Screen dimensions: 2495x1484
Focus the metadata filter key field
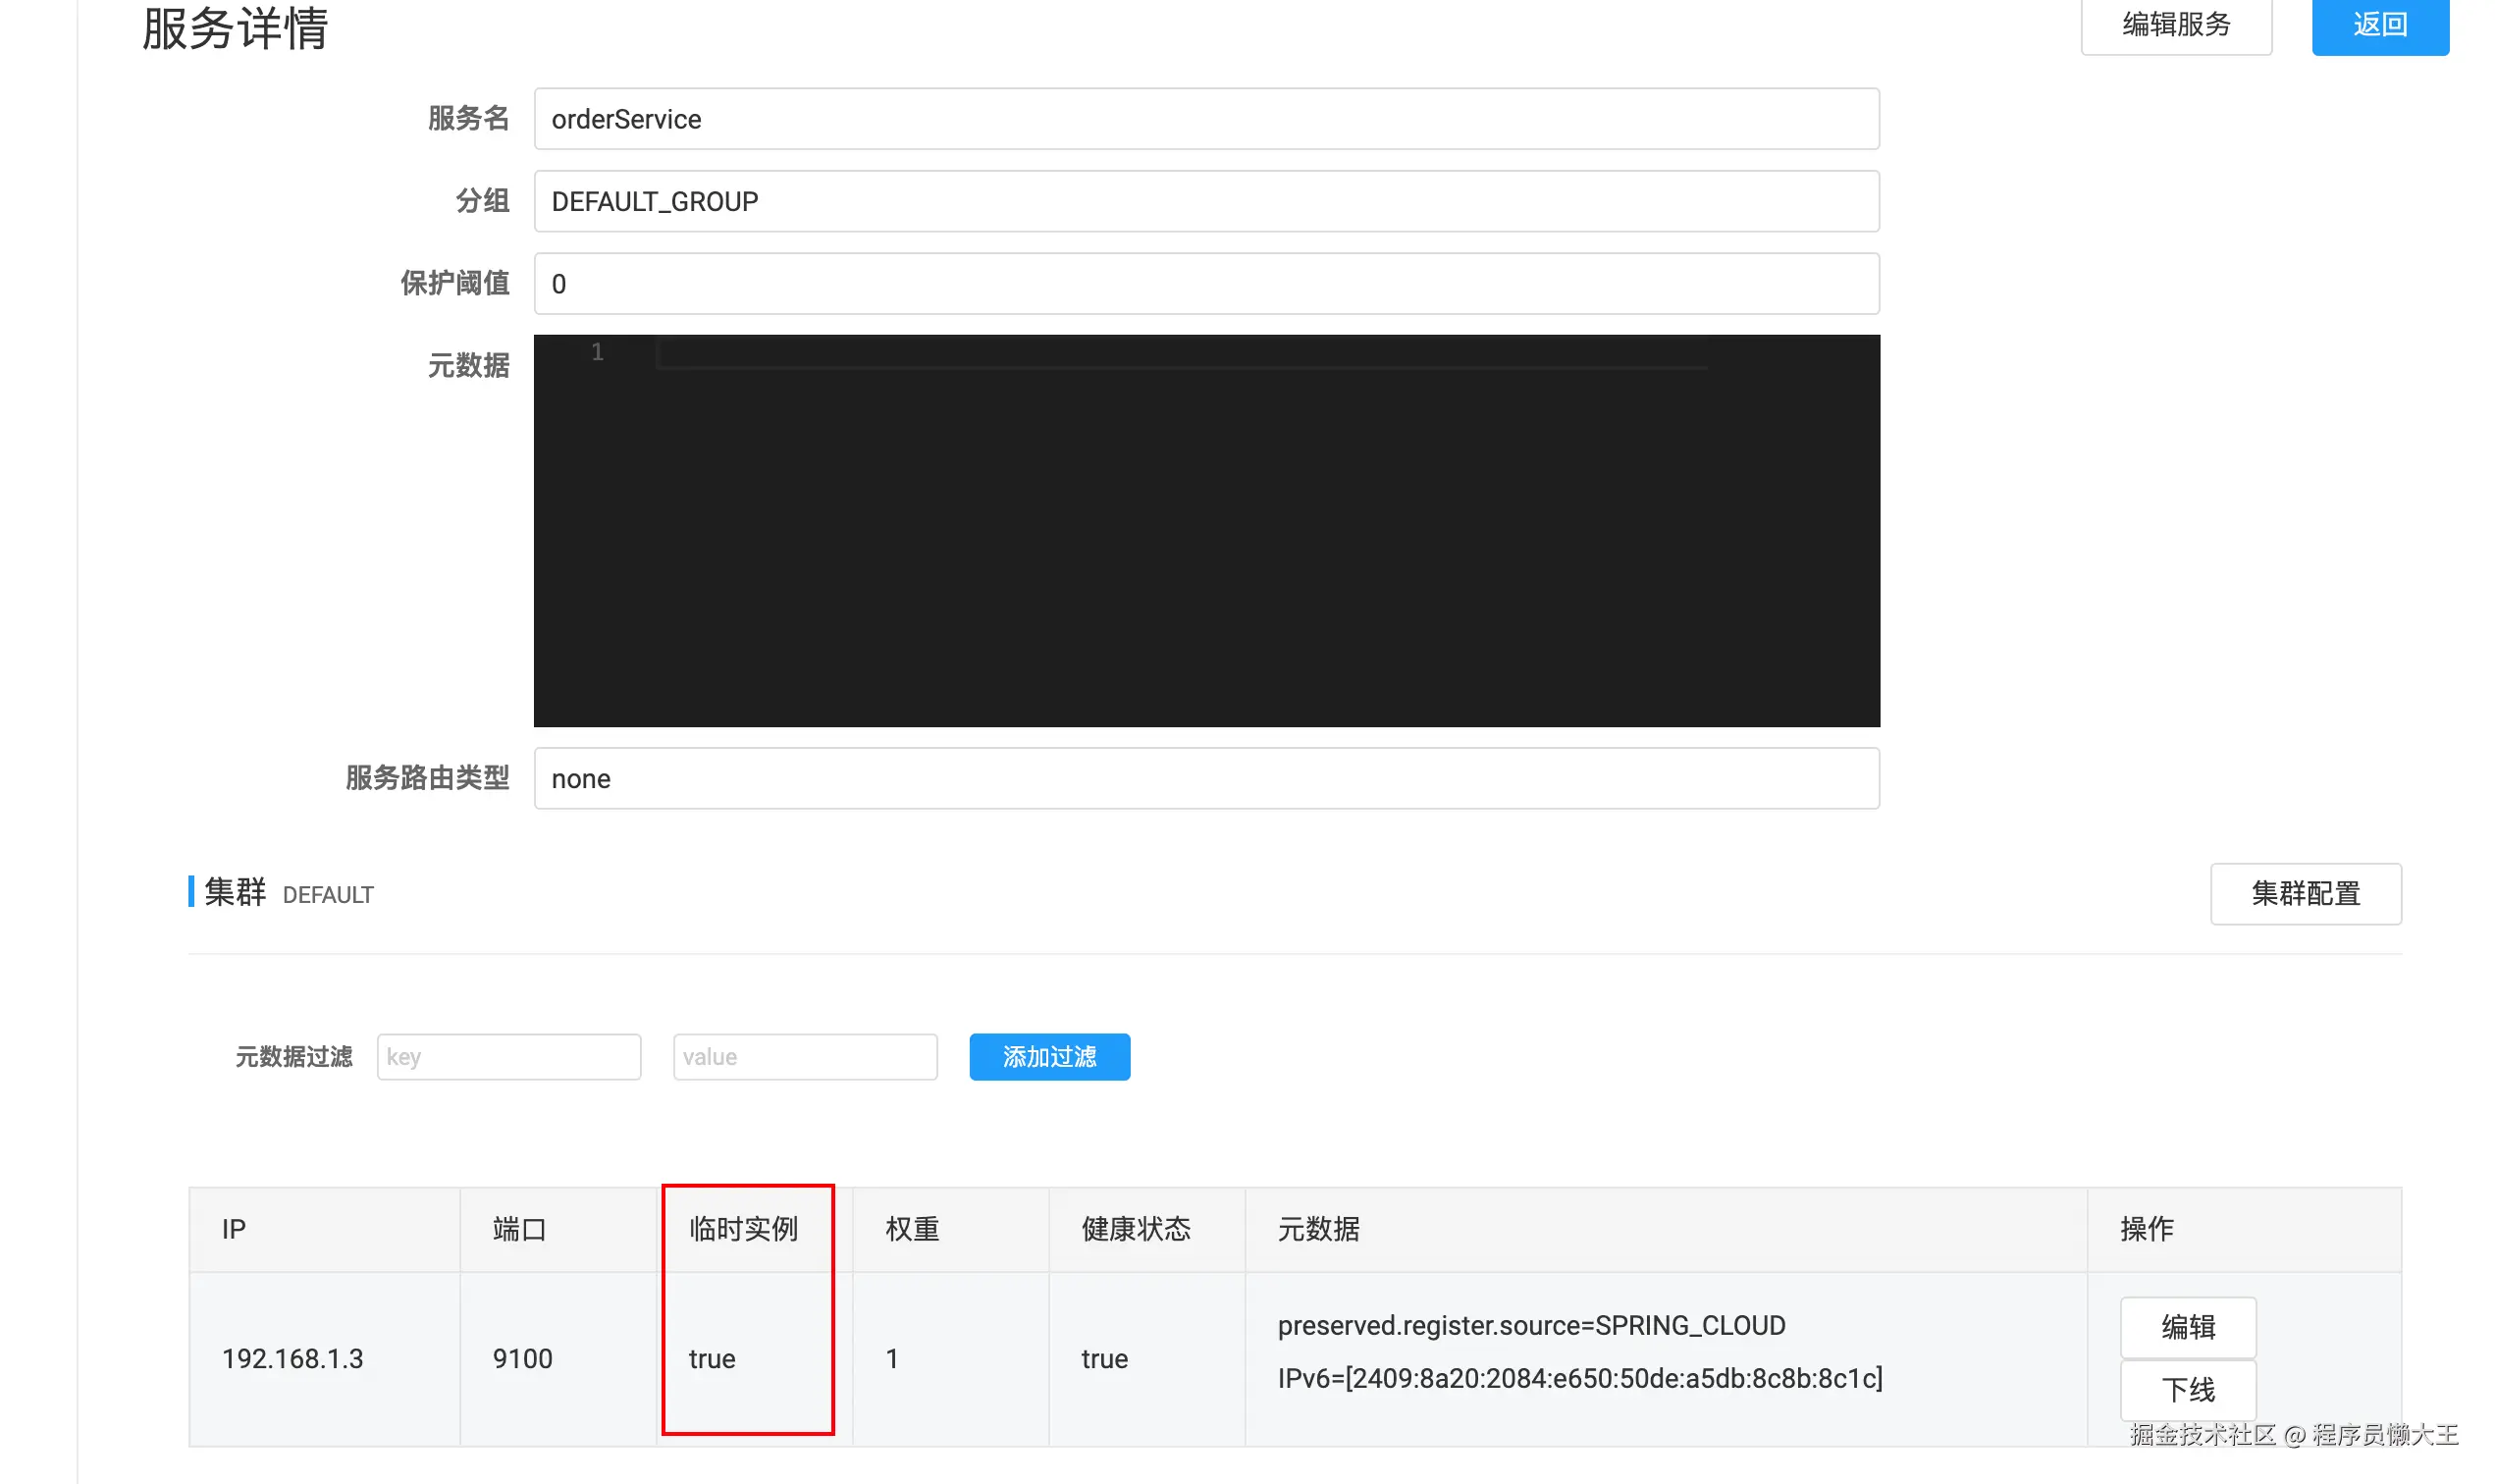coord(508,1056)
